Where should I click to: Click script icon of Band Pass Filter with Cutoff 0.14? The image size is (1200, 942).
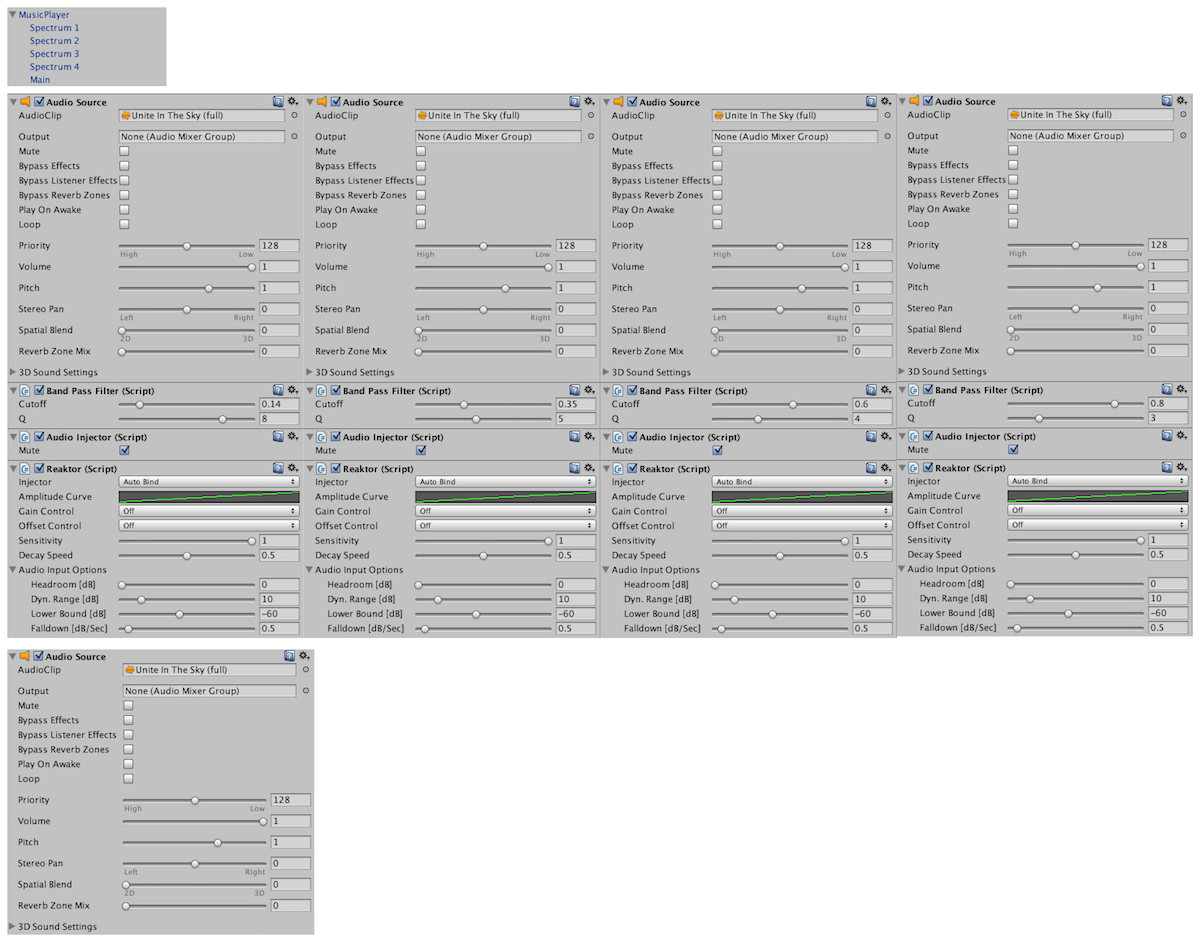[x=26, y=391]
